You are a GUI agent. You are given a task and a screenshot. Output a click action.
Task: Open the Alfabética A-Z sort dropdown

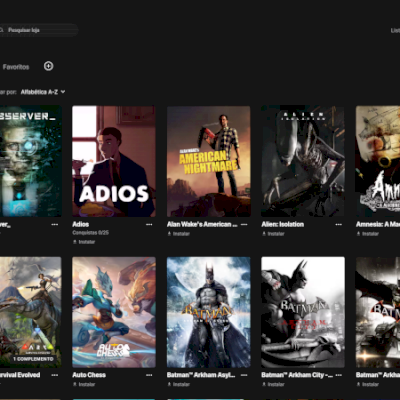[43, 92]
